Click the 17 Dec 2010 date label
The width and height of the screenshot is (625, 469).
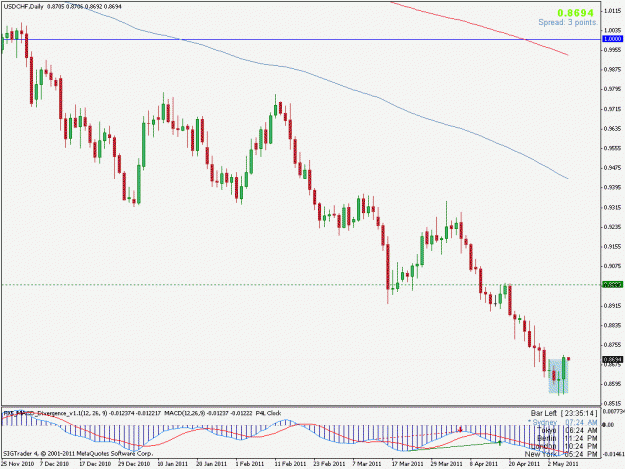point(94,464)
